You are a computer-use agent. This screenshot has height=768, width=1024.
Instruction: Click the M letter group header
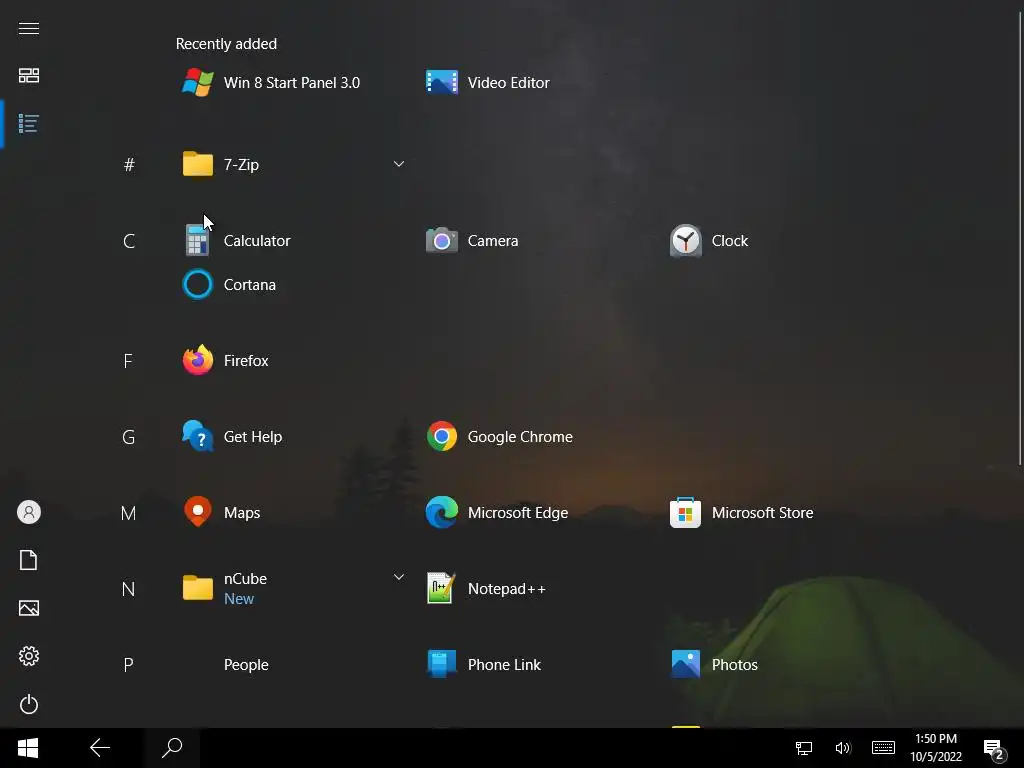(x=129, y=513)
